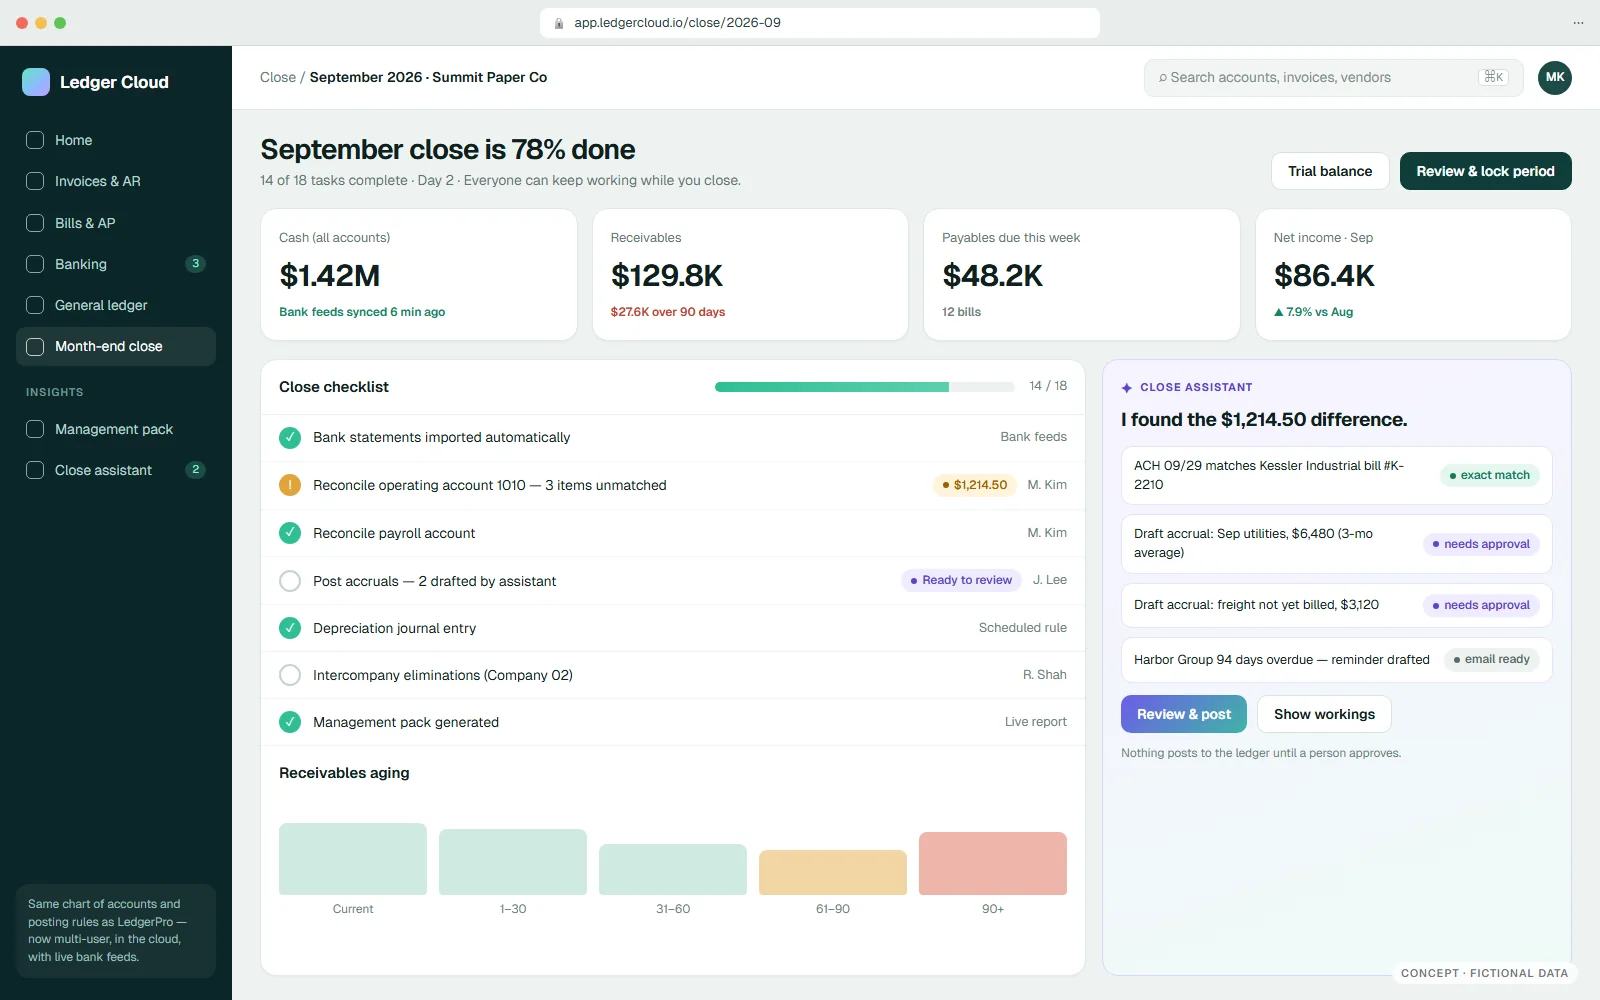Select Draft accrual: Sep utilities item

click(x=1336, y=544)
